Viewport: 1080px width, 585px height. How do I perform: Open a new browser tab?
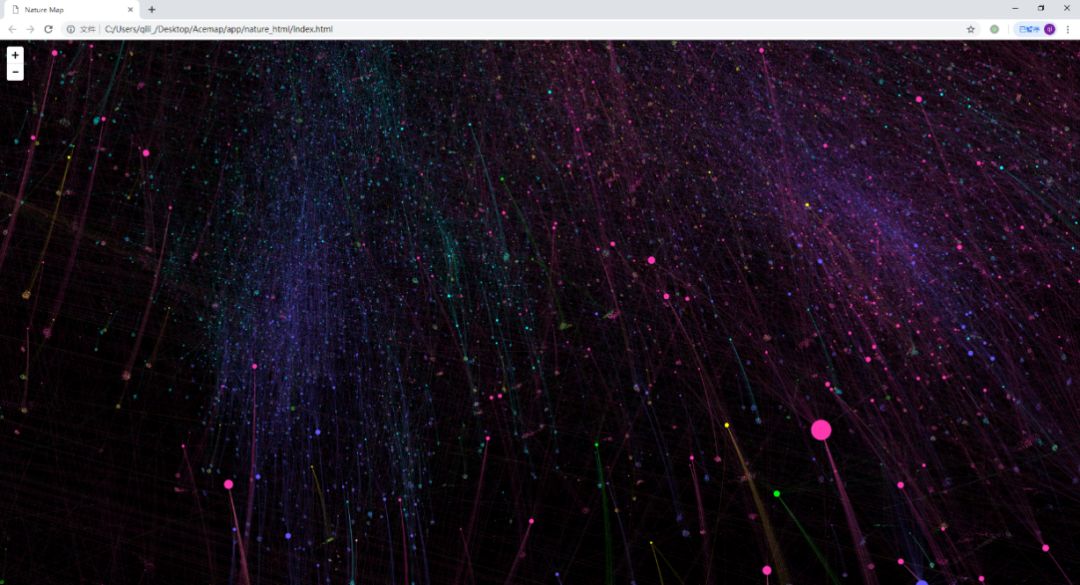point(152,10)
